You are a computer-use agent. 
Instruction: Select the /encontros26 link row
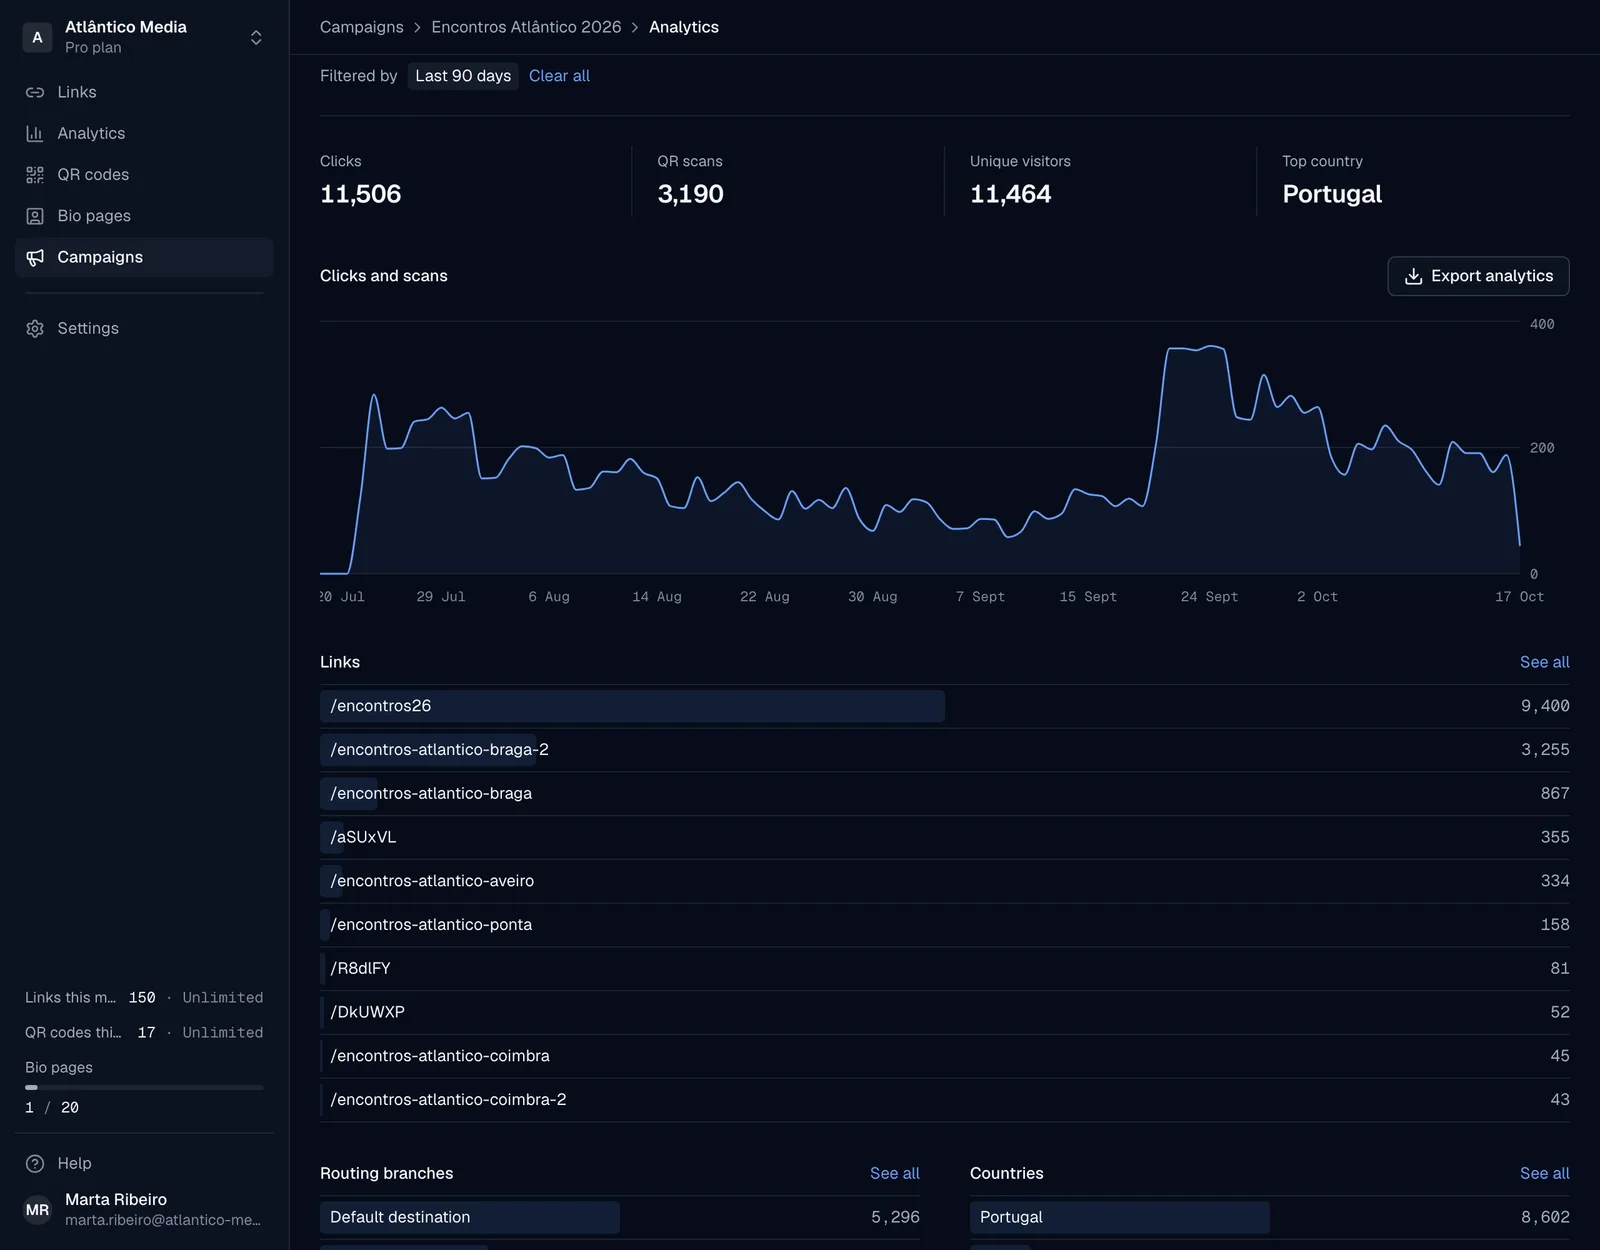point(945,706)
